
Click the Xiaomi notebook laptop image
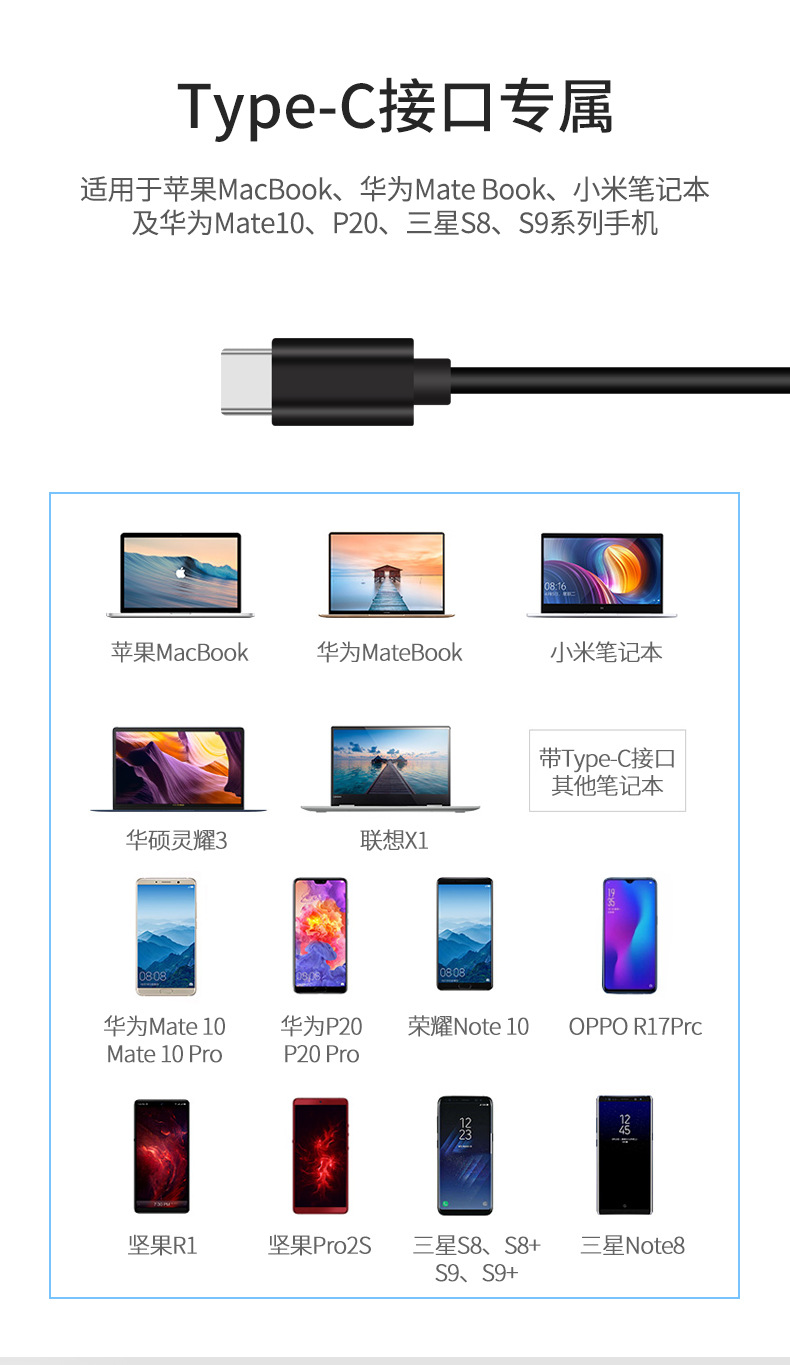[602, 574]
